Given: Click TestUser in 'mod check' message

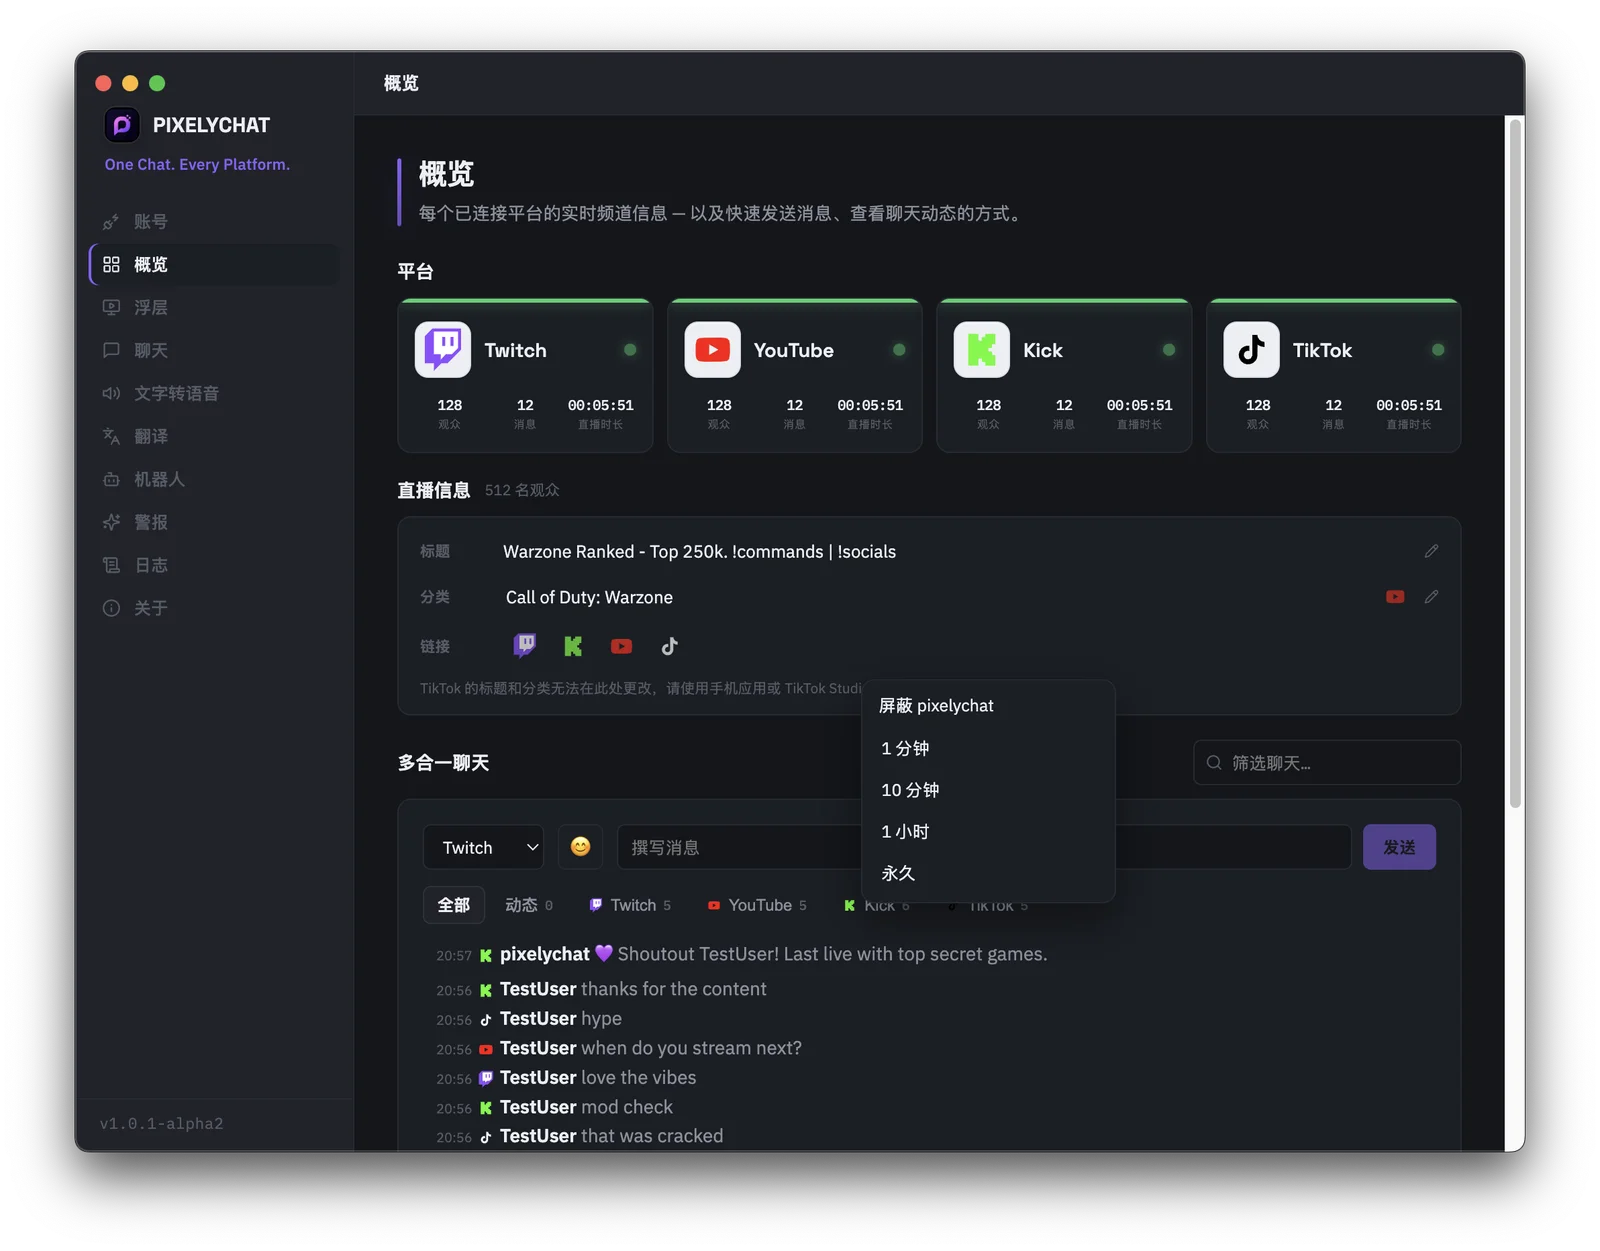Looking at the screenshot, I should tap(538, 1107).
